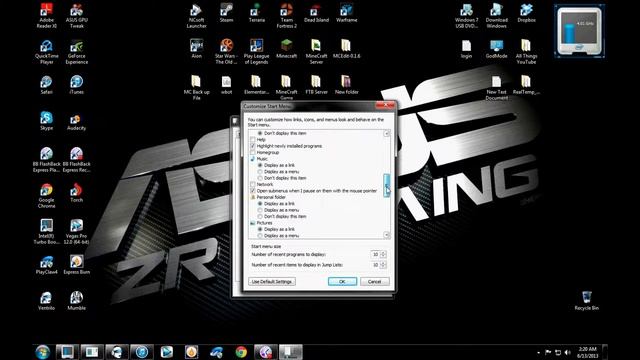Click the CPU meter desktop gadget
Image resolution: width=640 pixels, height=360 pixels.
[x=579, y=32]
